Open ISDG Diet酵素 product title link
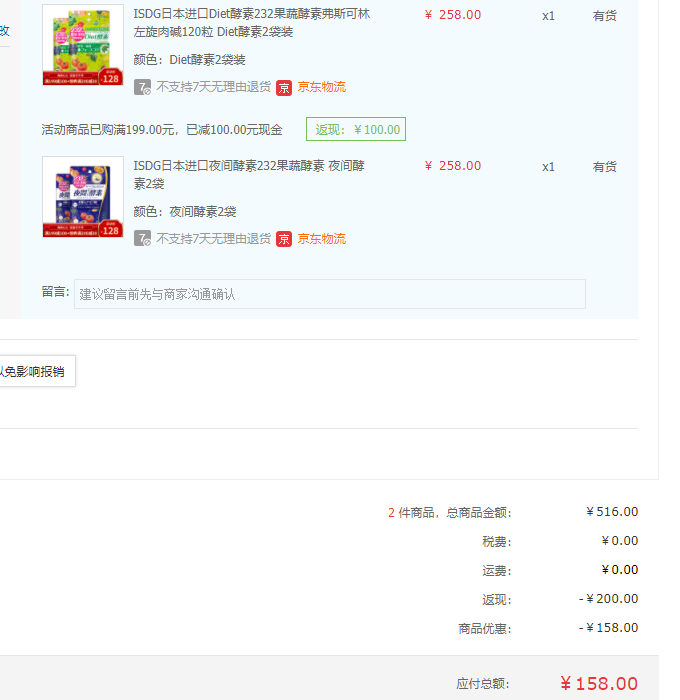 tap(251, 23)
